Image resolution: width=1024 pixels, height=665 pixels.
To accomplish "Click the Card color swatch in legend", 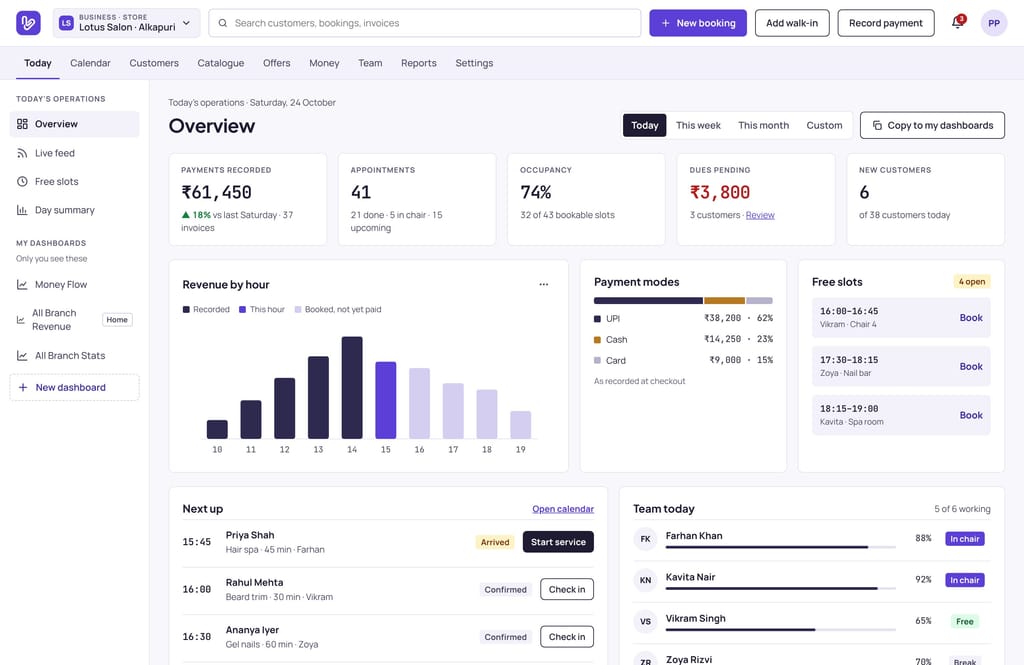I will (597, 361).
